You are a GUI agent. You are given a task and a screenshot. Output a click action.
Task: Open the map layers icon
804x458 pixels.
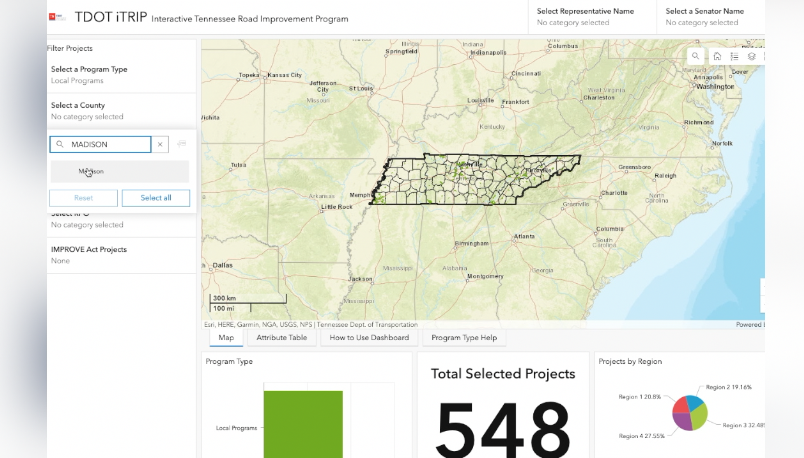click(751, 56)
